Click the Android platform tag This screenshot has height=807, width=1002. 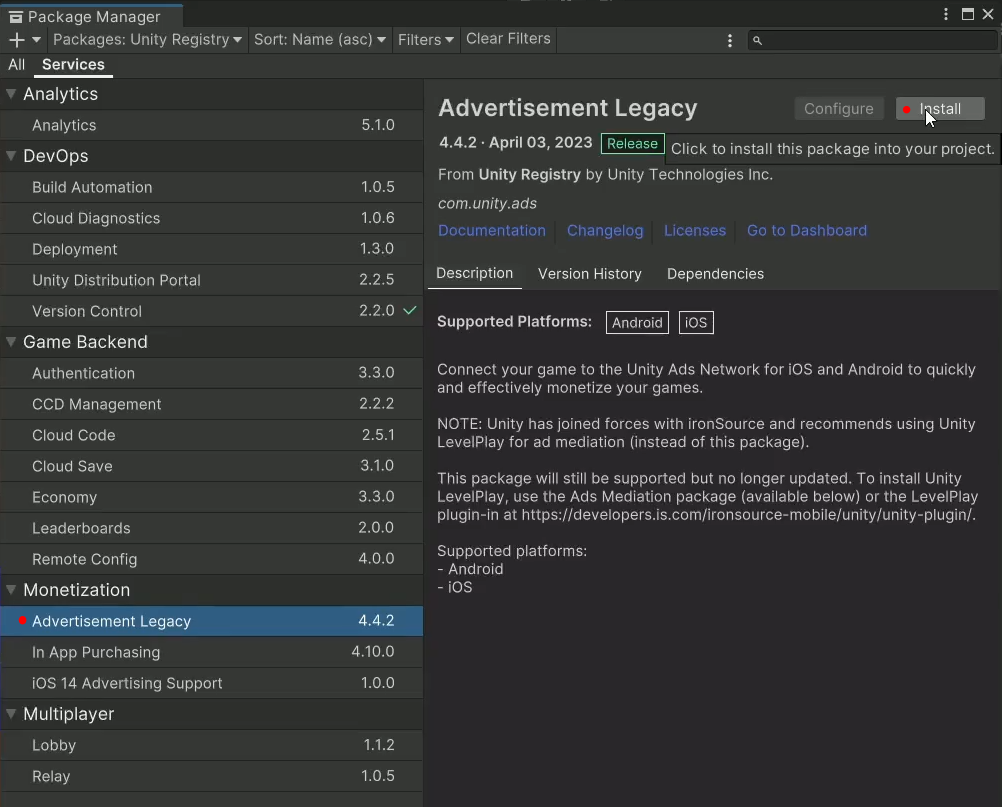pyautogui.click(x=637, y=323)
